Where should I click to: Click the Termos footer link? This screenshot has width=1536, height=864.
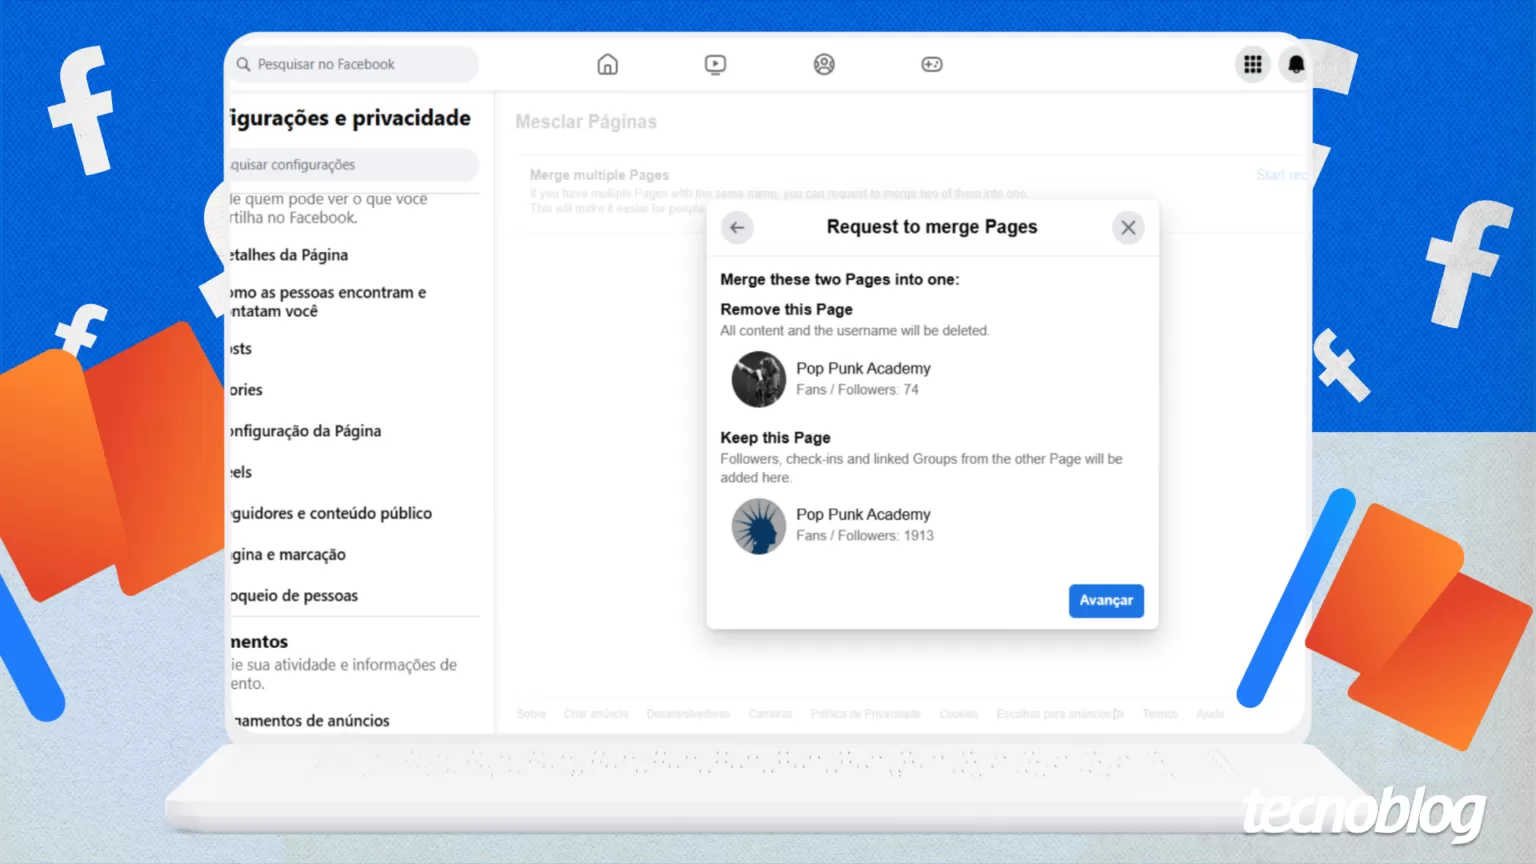(x=1160, y=714)
